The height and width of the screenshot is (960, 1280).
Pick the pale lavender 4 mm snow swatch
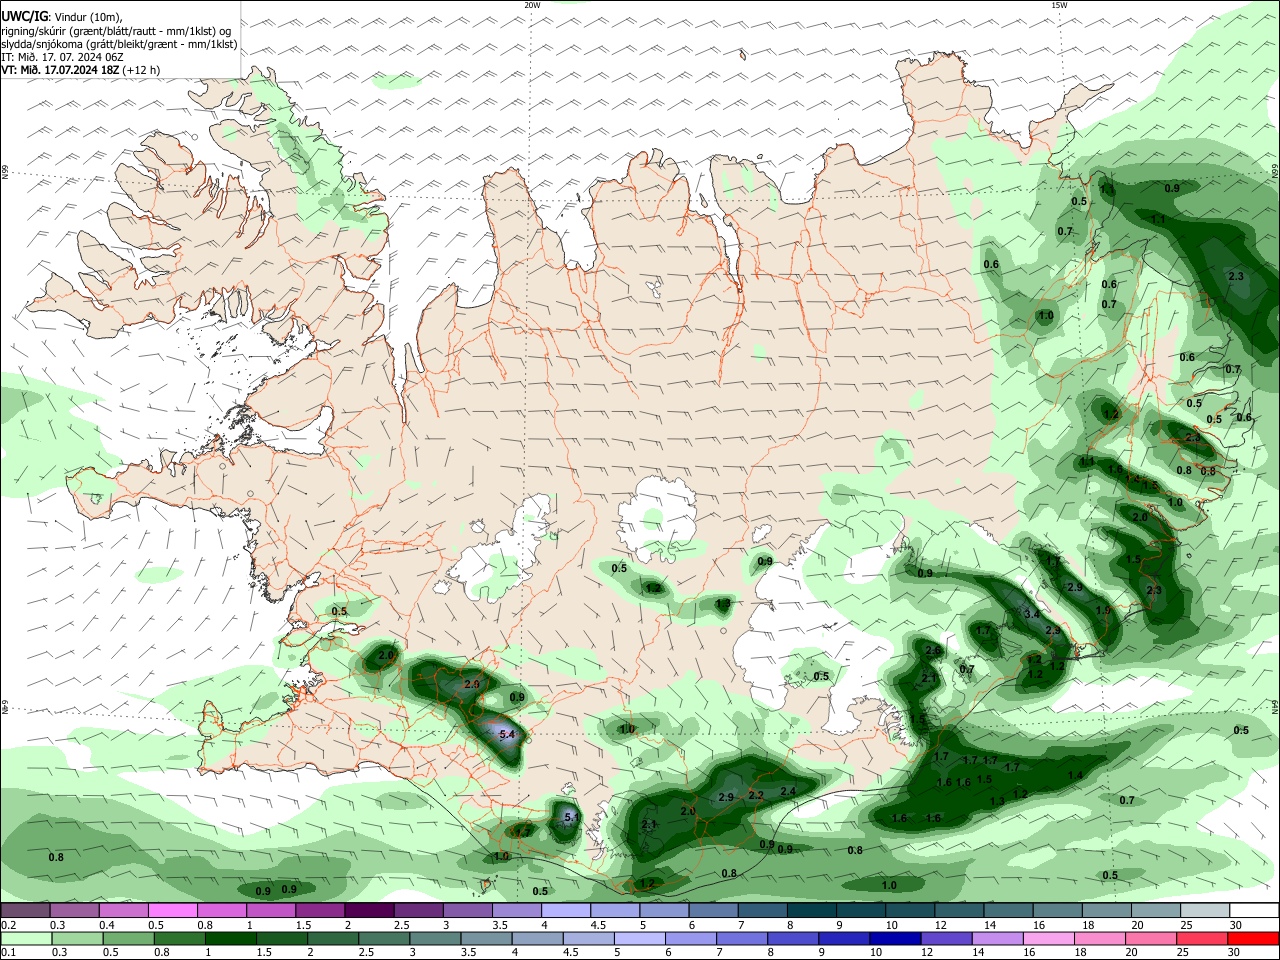[x=566, y=911]
